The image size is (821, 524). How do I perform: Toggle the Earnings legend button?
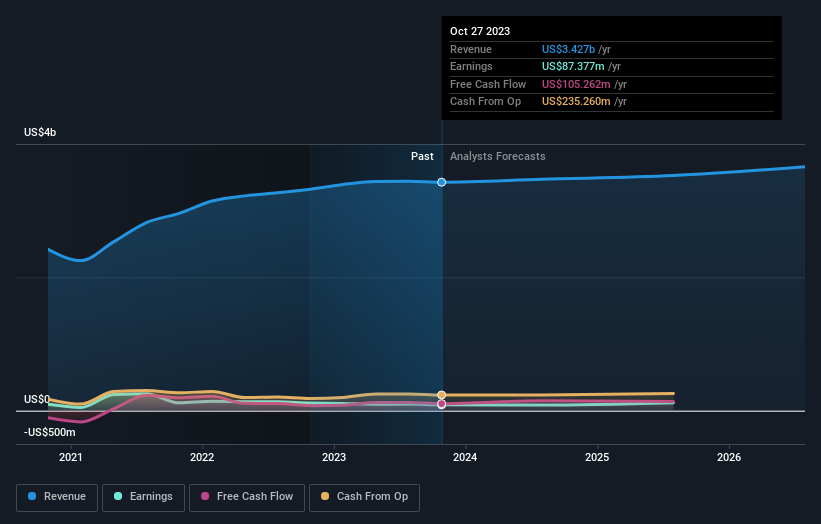pos(143,497)
